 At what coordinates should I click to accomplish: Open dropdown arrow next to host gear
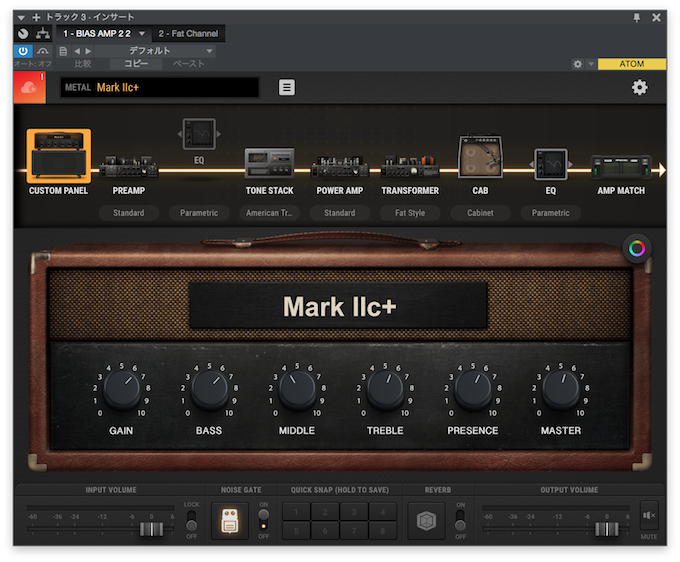[x=591, y=64]
